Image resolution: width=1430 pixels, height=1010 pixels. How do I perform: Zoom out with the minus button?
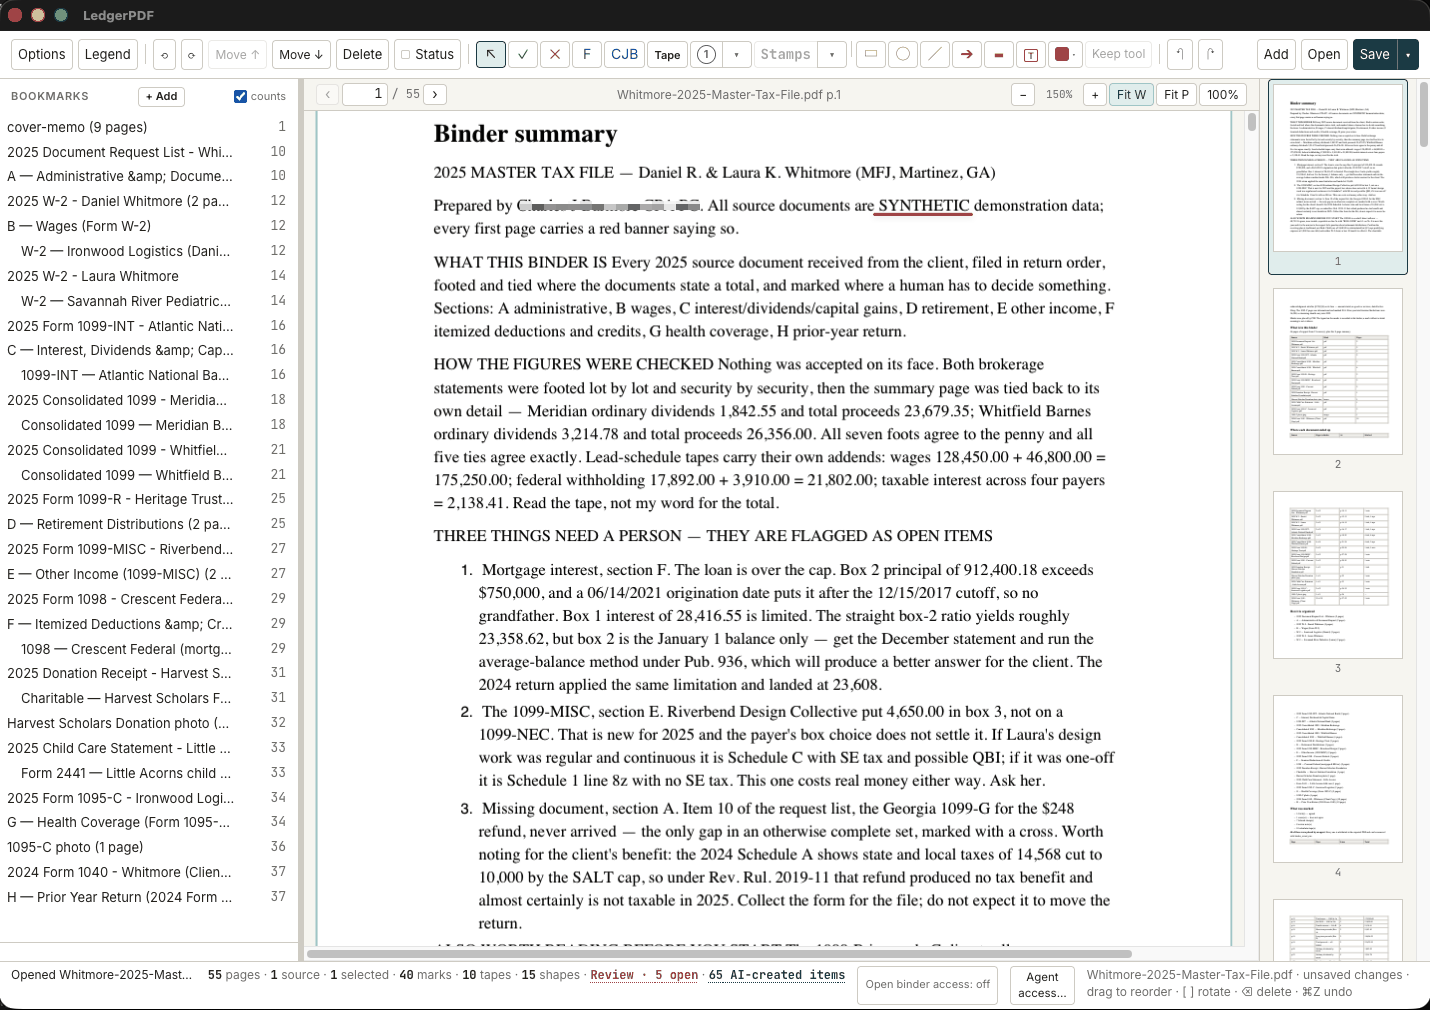click(1023, 95)
